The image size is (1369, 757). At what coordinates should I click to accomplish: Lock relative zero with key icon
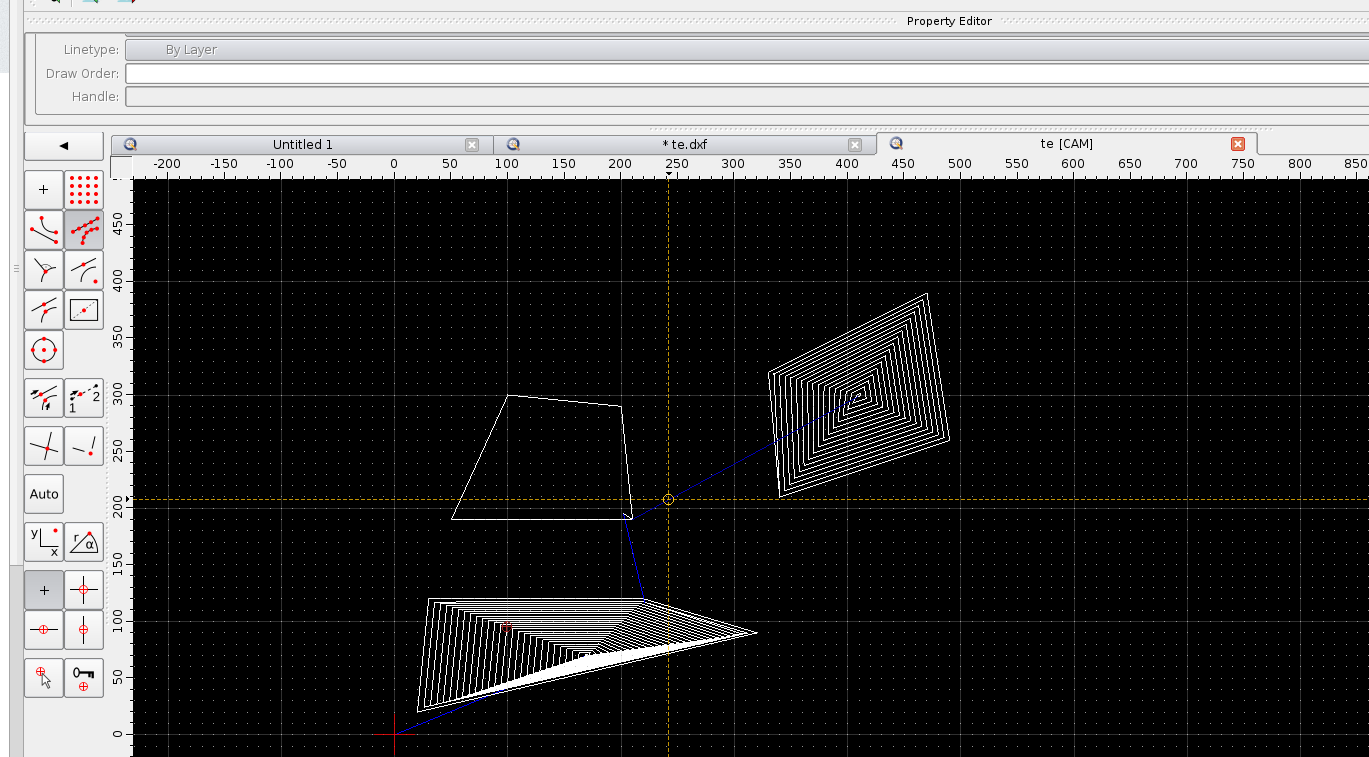(84, 678)
